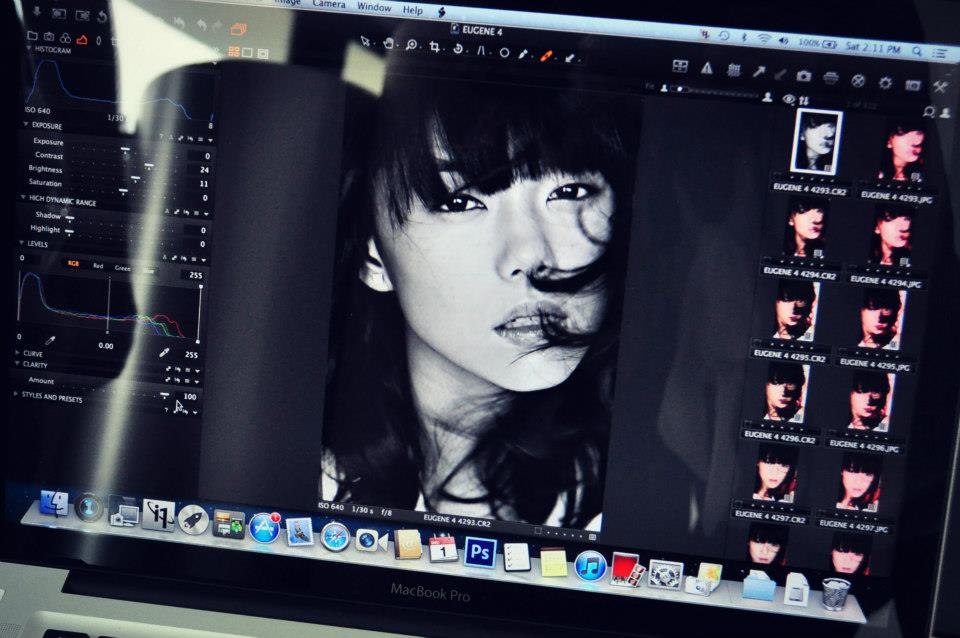Click the browser search magnifier icon
The width and height of the screenshot is (960, 638).
929,111
